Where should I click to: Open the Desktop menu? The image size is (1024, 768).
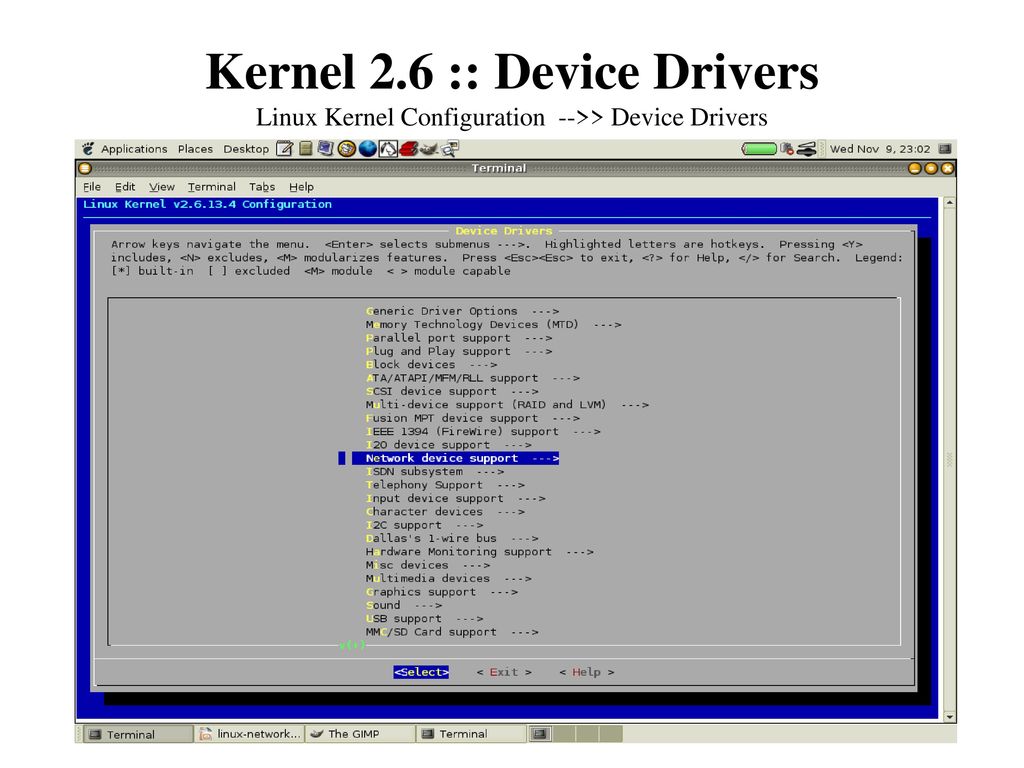[246, 149]
